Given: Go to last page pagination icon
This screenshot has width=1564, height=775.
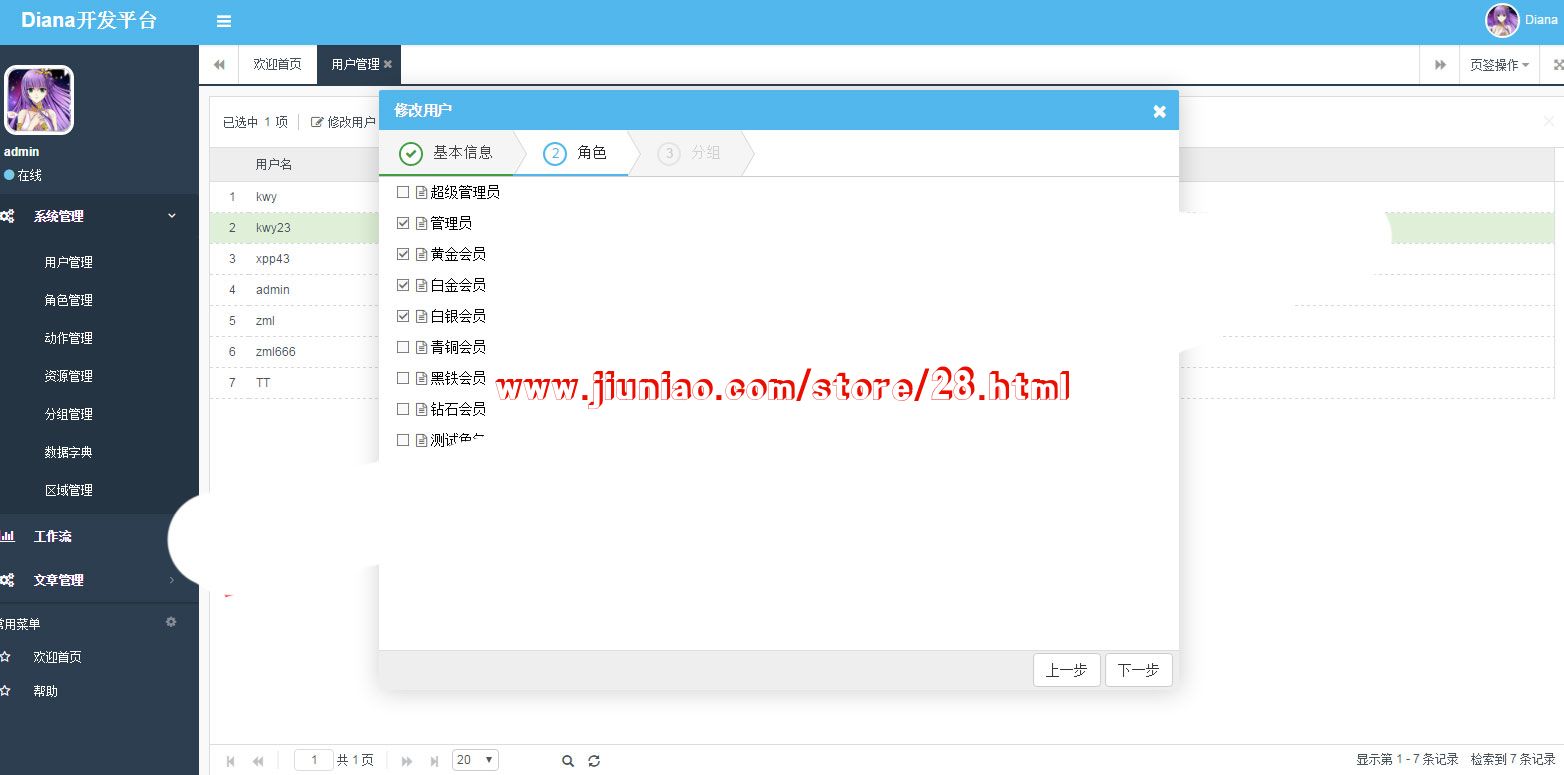Looking at the screenshot, I should [434, 761].
